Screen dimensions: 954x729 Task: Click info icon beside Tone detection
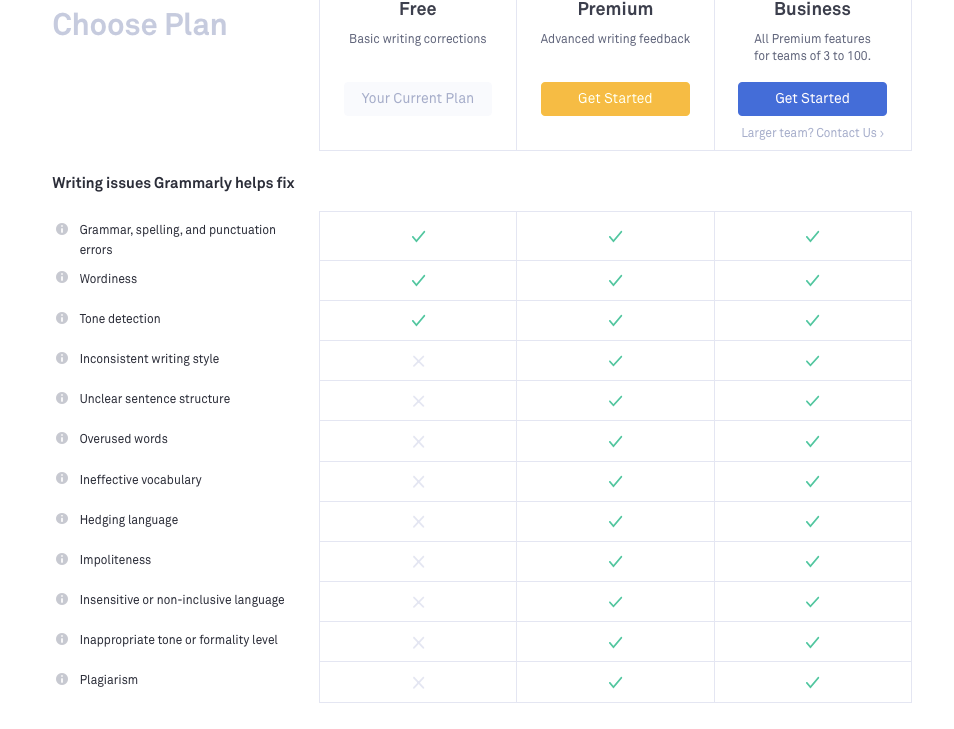tap(62, 318)
